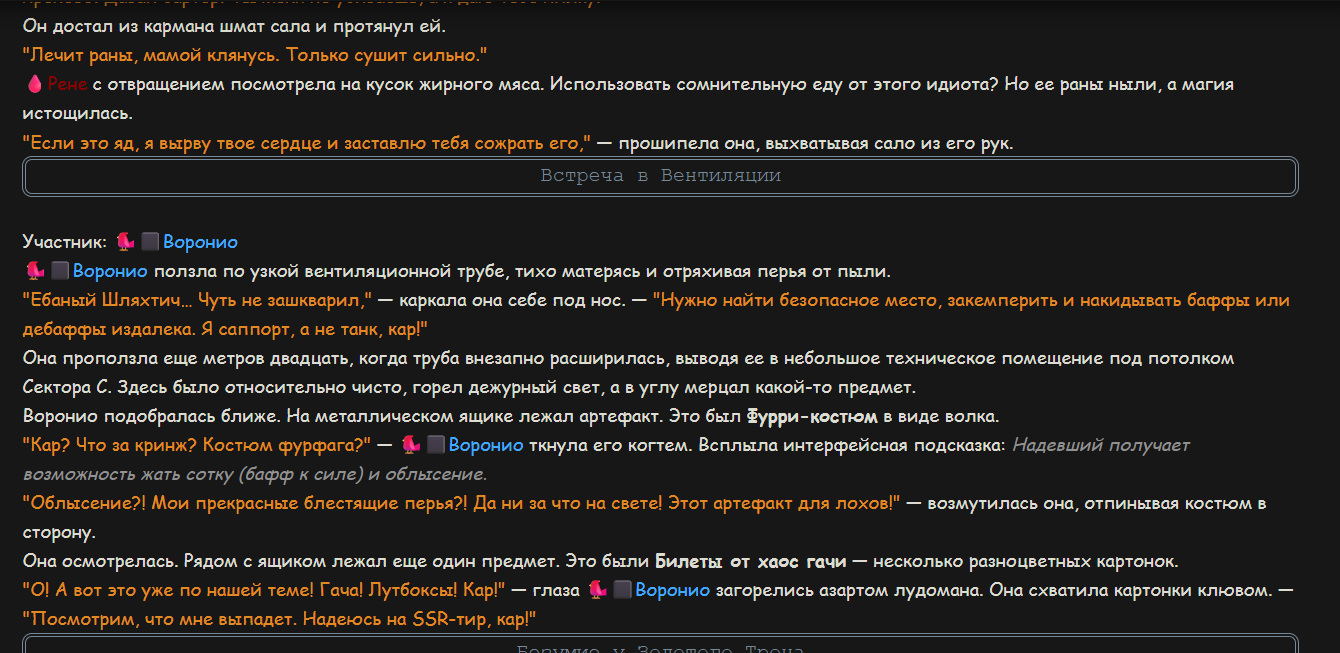This screenshot has height=653, width=1340.
Task: Click the quote 'Облысение?! Мои прекрасные блестящие перья?!'
Action: (x=462, y=503)
